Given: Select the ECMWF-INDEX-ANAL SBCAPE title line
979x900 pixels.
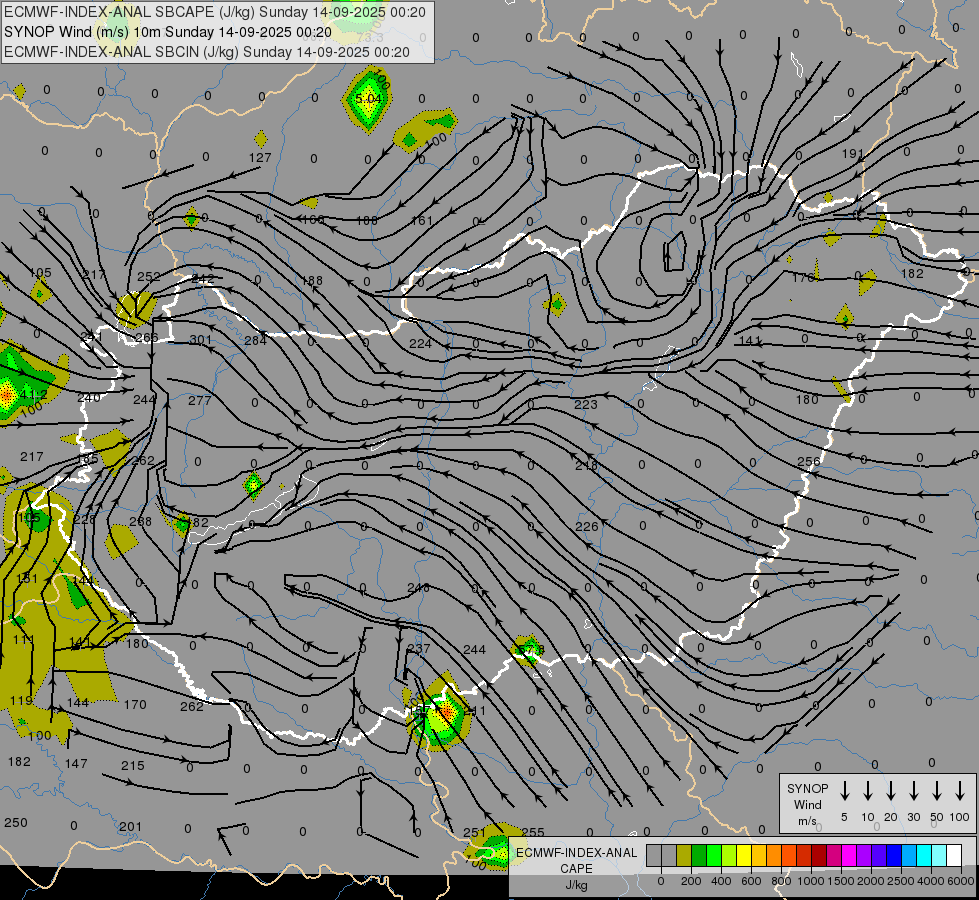Looking at the screenshot, I should (215, 12).
